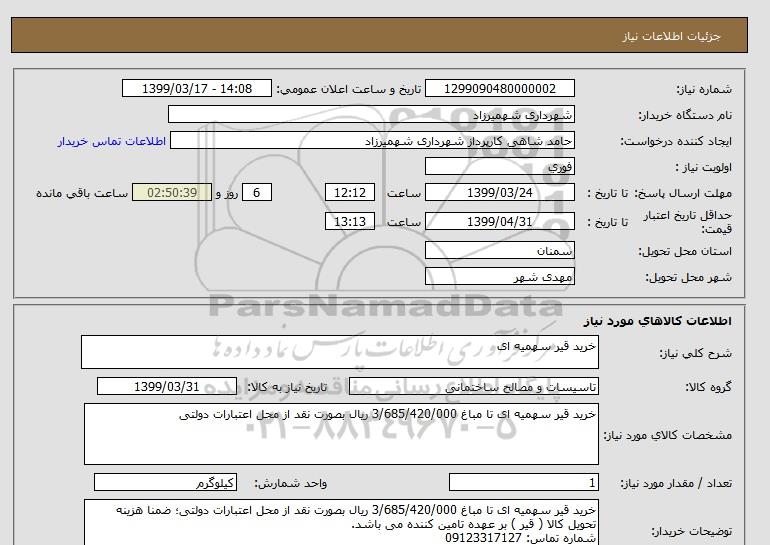Click the label واحد شمارش
The height and width of the screenshot is (545, 770).
[290, 483]
